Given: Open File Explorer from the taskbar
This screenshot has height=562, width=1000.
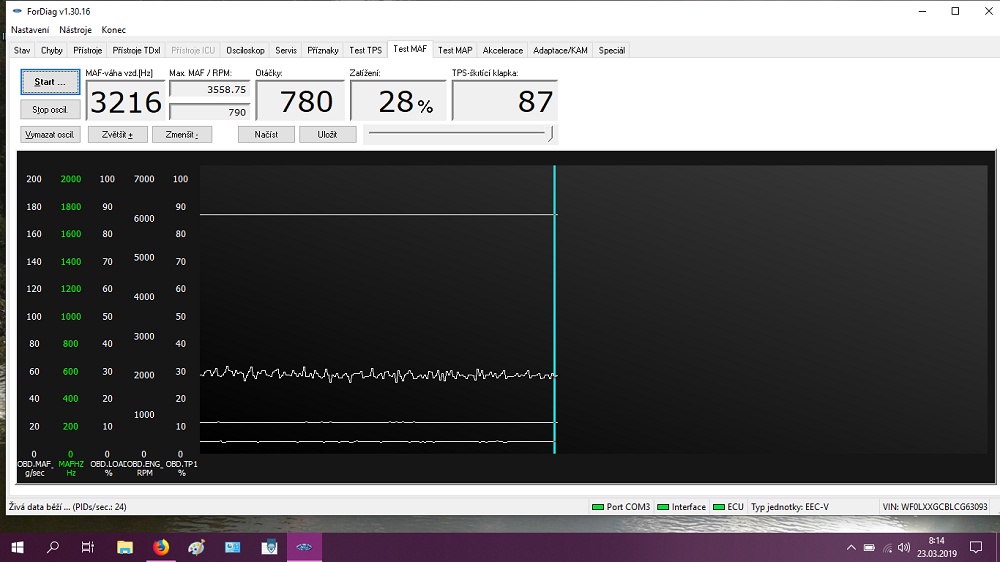Looking at the screenshot, I should point(125,547).
